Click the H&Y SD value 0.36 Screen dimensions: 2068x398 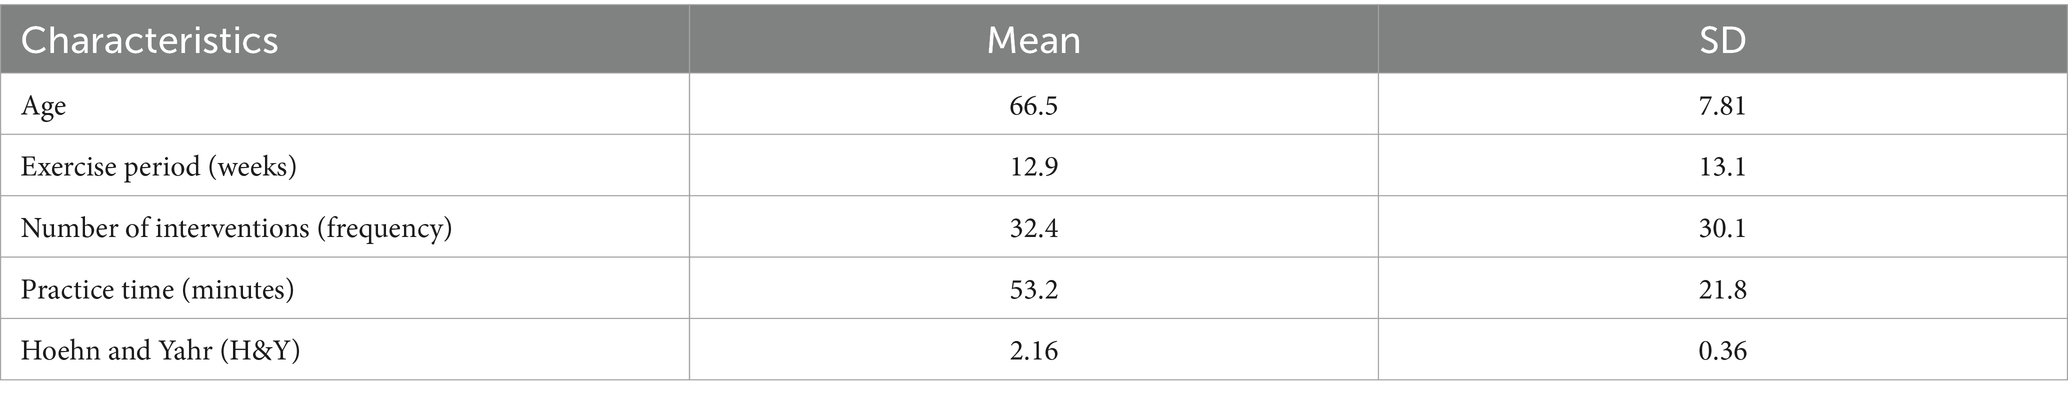[1722, 352]
